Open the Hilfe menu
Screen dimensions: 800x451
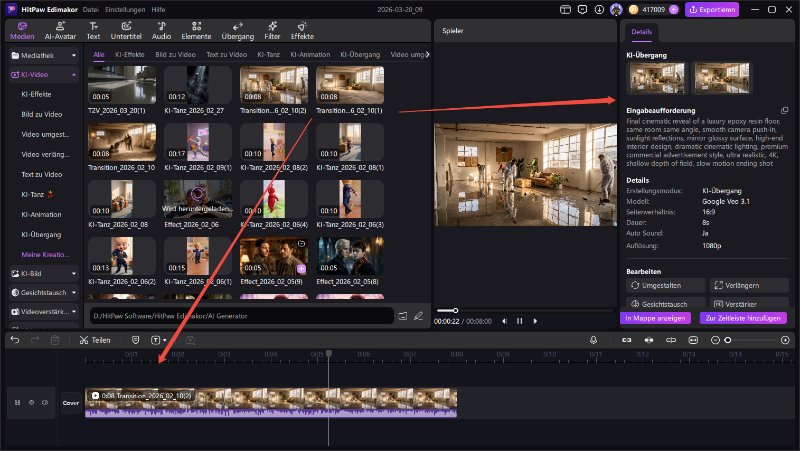pos(158,9)
